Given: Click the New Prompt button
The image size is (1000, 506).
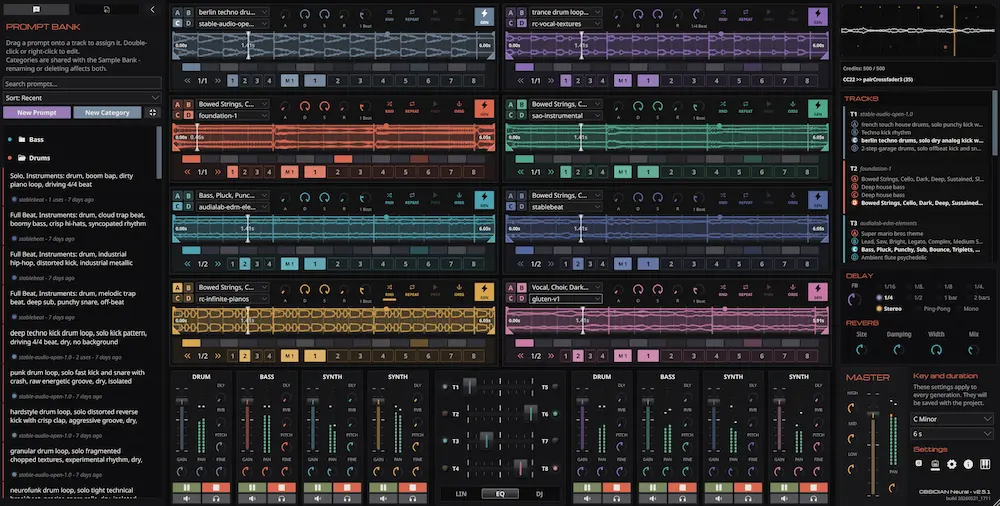Looking at the screenshot, I should point(37,112).
